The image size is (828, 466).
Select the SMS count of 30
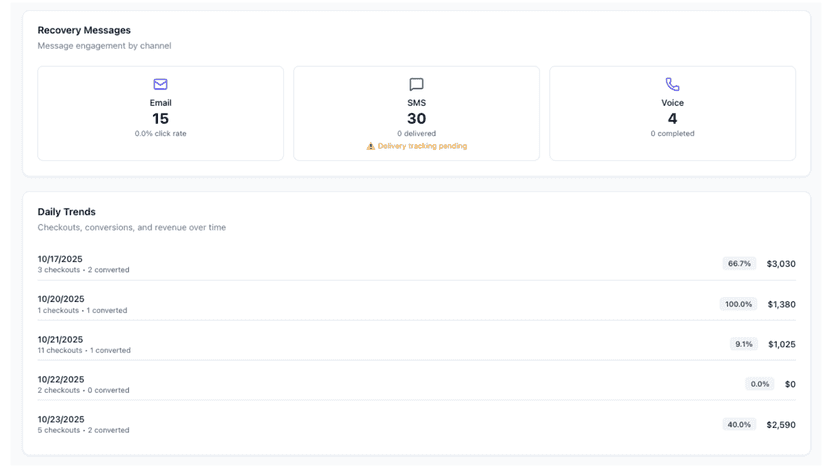pos(416,119)
